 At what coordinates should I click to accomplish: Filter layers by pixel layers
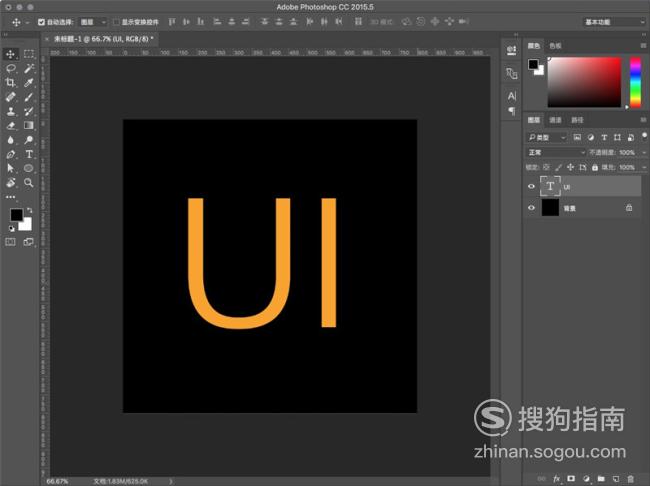pos(577,137)
